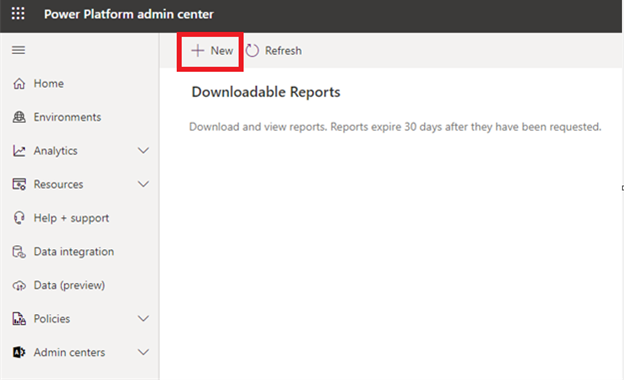
Task: Go to Home in the sidebar
Action: pyautogui.click(x=49, y=84)
